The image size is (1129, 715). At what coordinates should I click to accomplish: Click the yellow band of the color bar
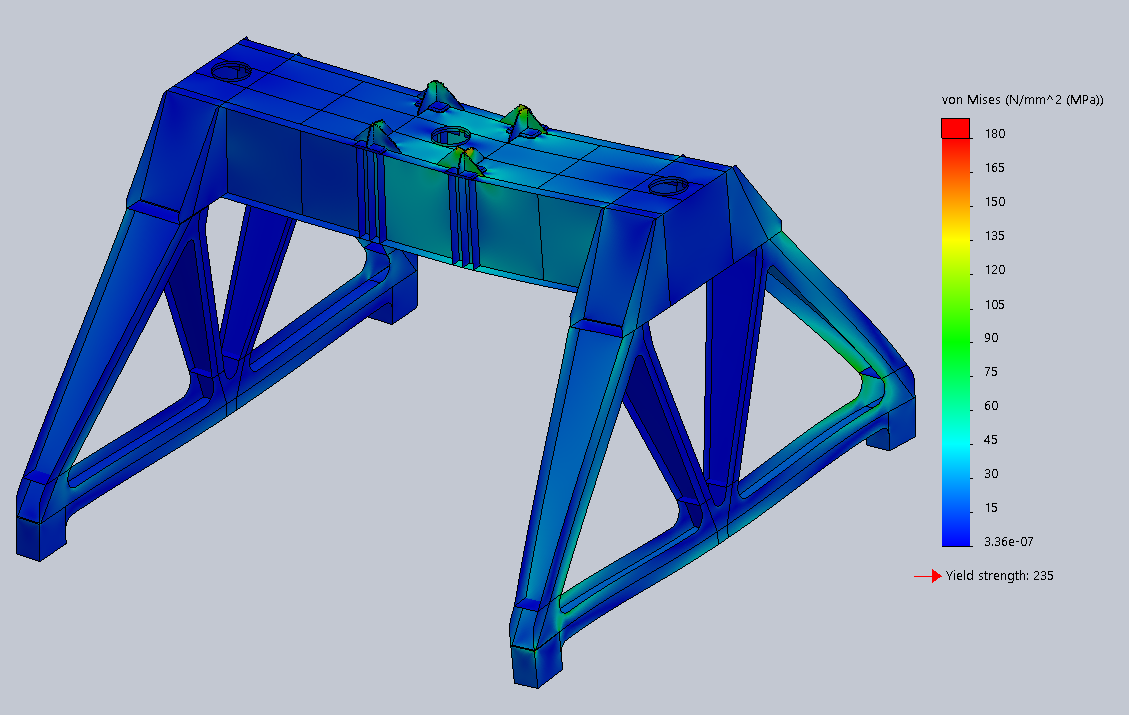956,236
